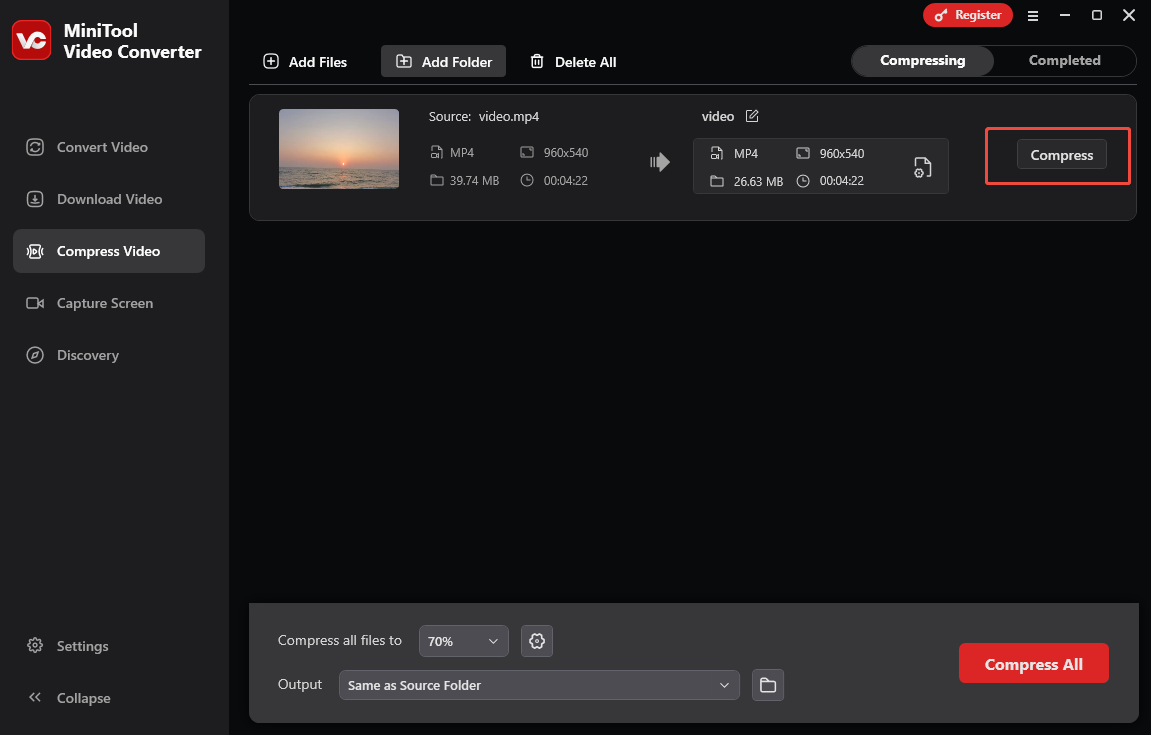Image resolution: width=1151 pixels, height=735 pixels.
Task: Go to Capture Screen
Action: click(109, 303)
